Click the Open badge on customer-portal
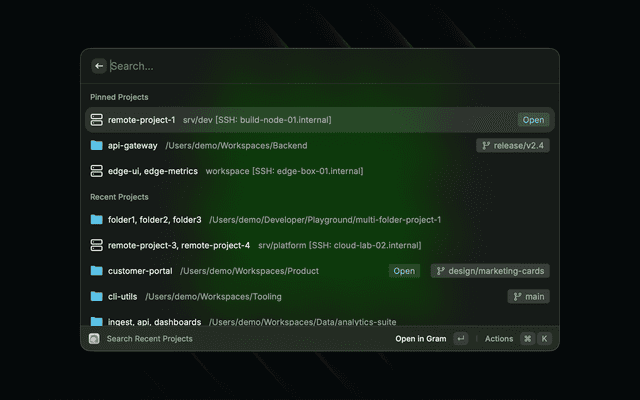Screen dimensions: 640x400 (x=404, y=271)
